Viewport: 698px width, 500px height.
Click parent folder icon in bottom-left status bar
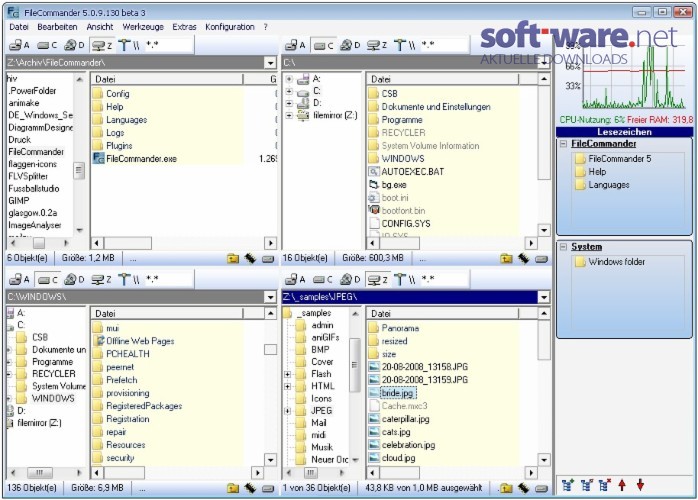[x=233, y=488]
